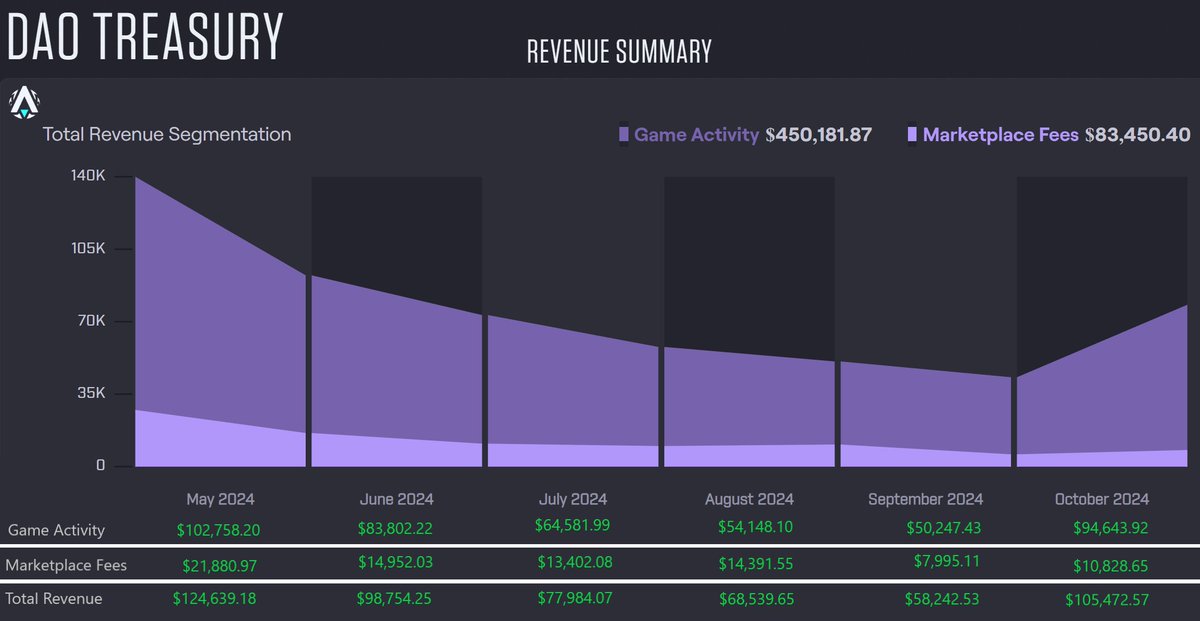This screenshot has width=1200, height=621.
Task: Click the 35K y-axis label
Action: (x=92, y=393)
